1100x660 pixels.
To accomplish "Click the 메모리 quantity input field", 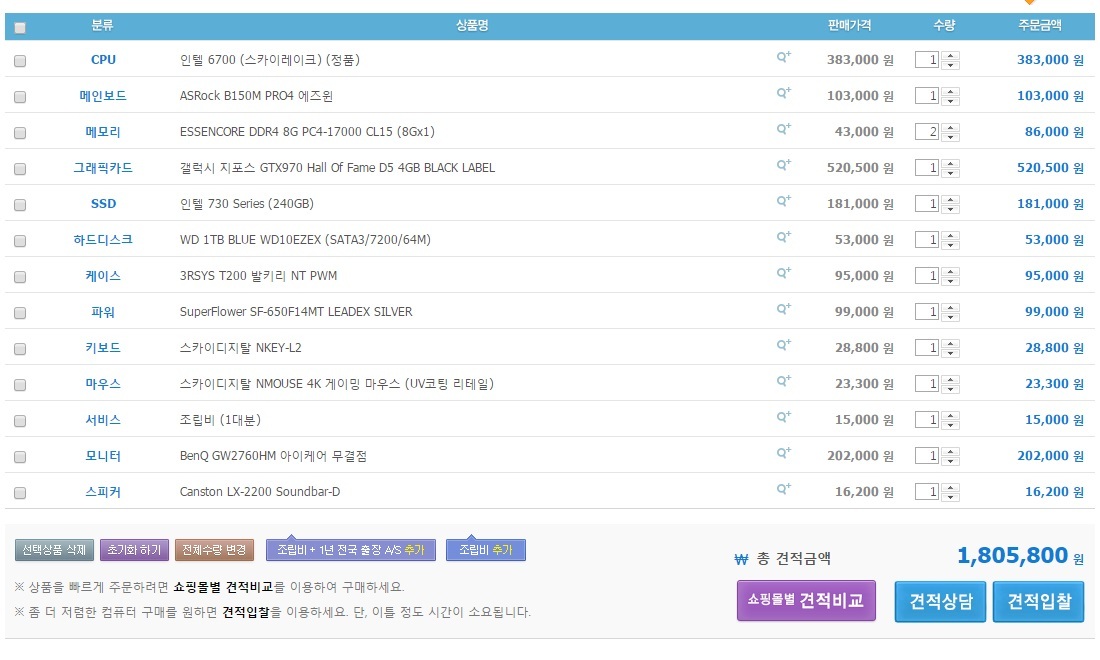I will 927,132.
